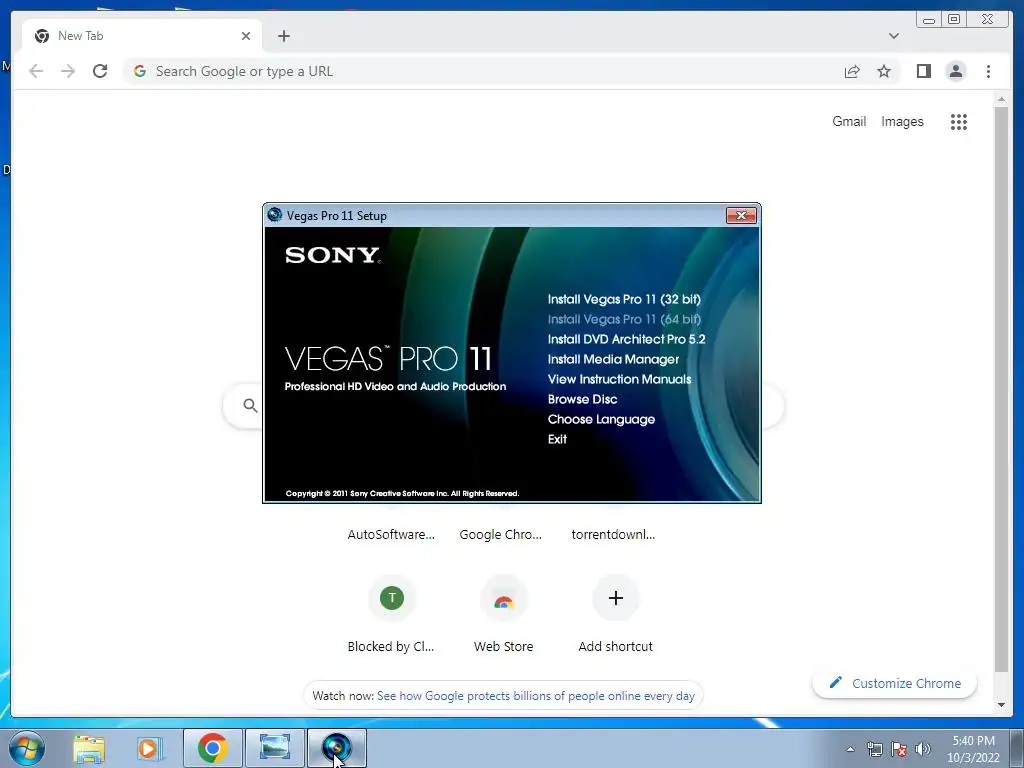Screen dimensions: 1024x768
Task: Bookmark this tab star icon
Action: (884, 71)
